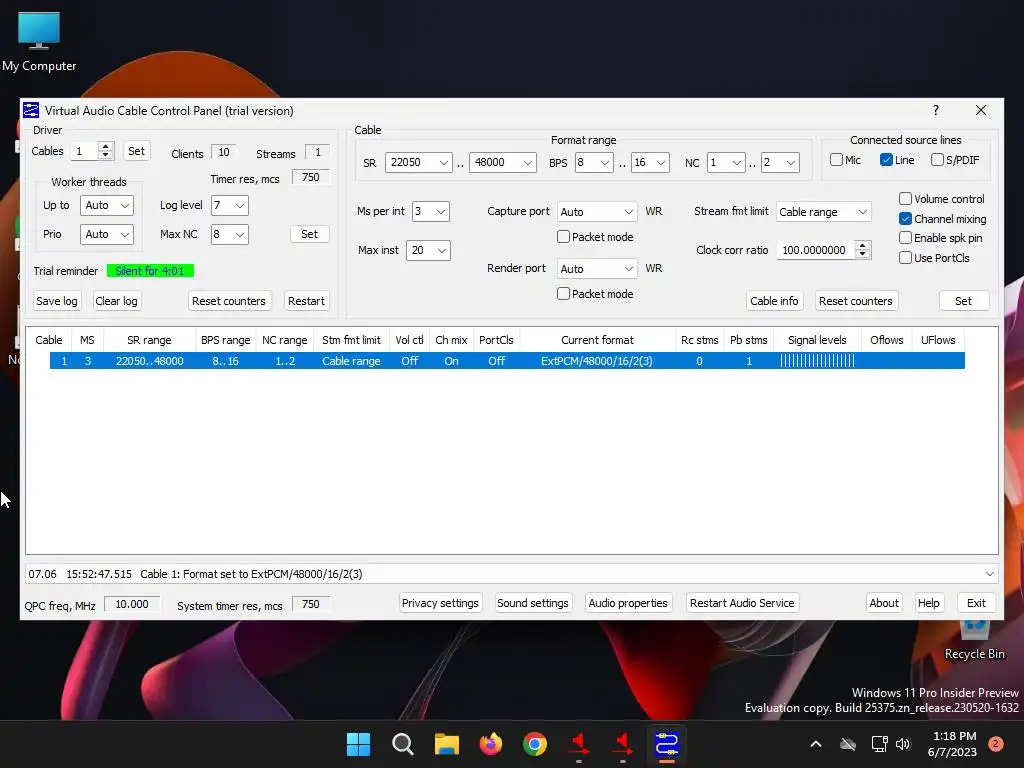
Task: Click the Save log button
Action: (x=57, y=301)
